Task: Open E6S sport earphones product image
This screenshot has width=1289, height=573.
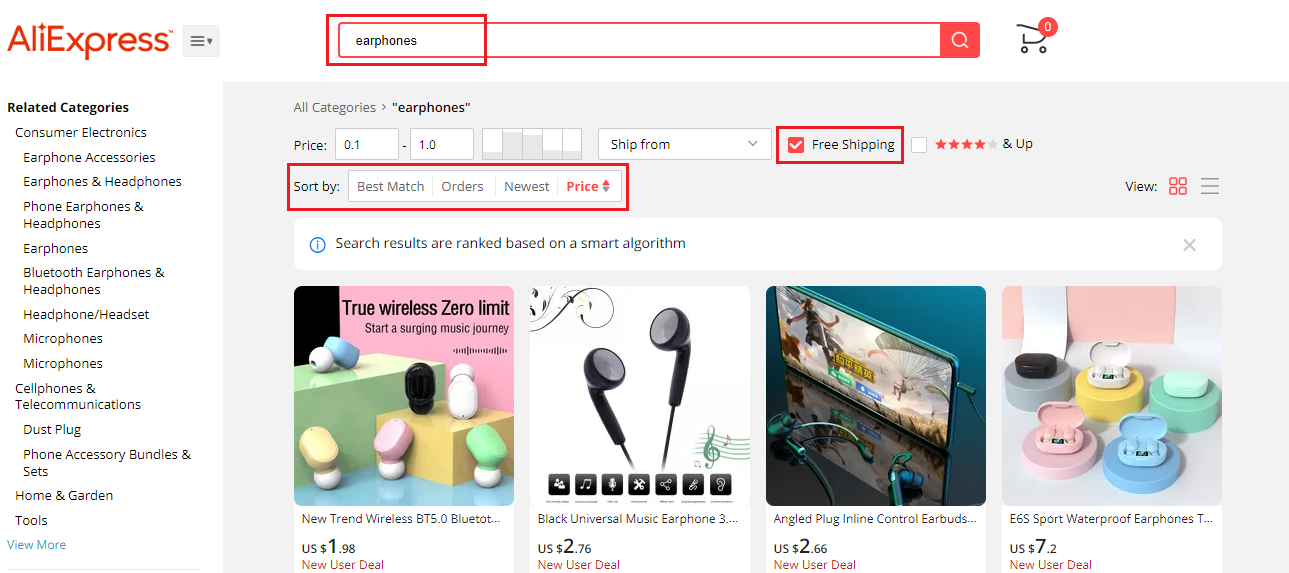Action: pos(1112,396)
